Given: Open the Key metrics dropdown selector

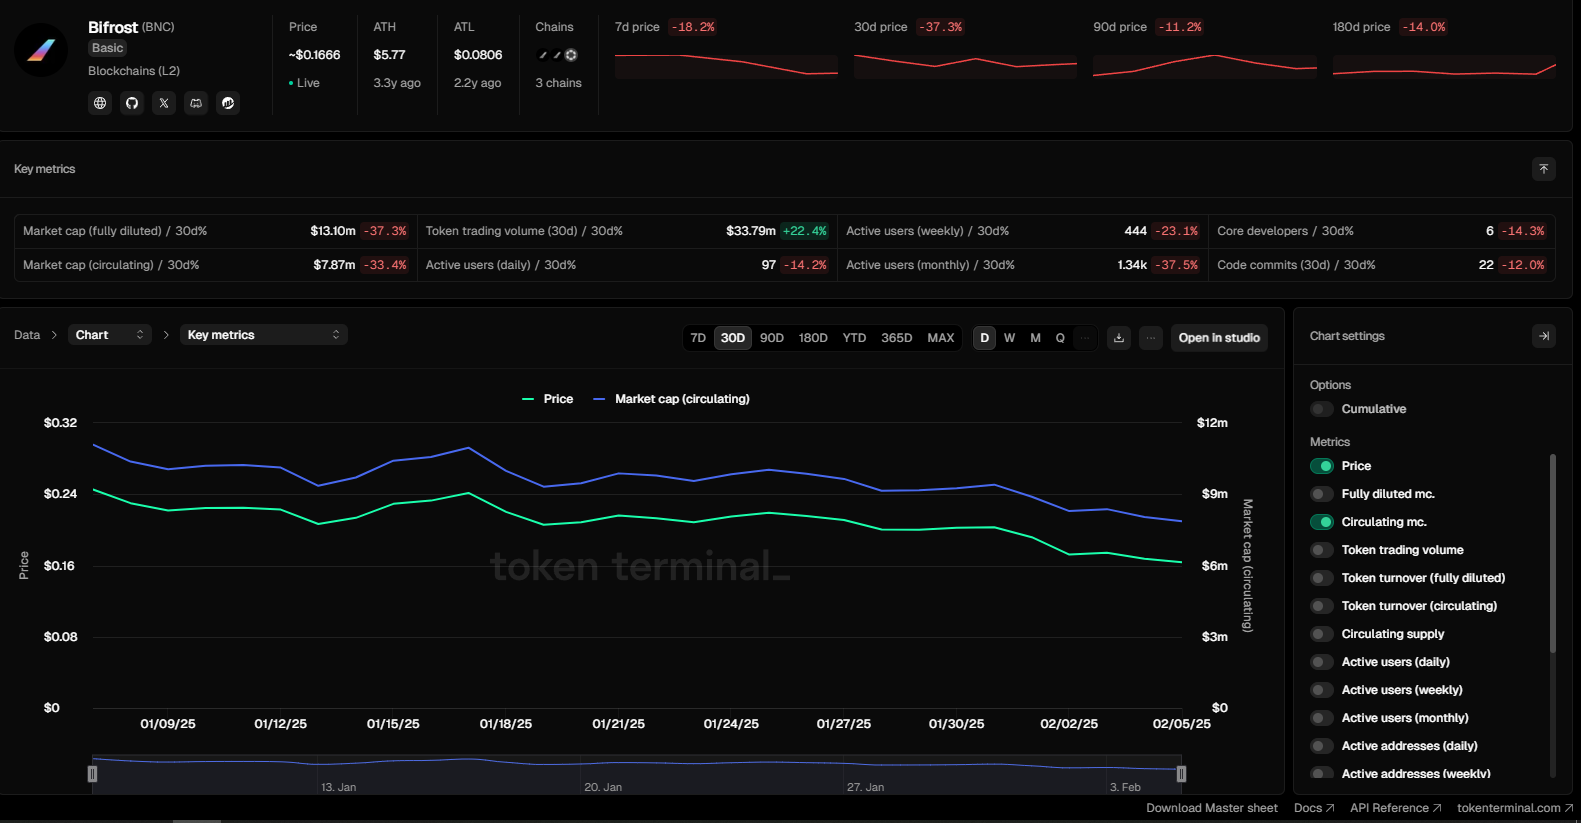Looking at the screenshot, I should coord(264,335).
